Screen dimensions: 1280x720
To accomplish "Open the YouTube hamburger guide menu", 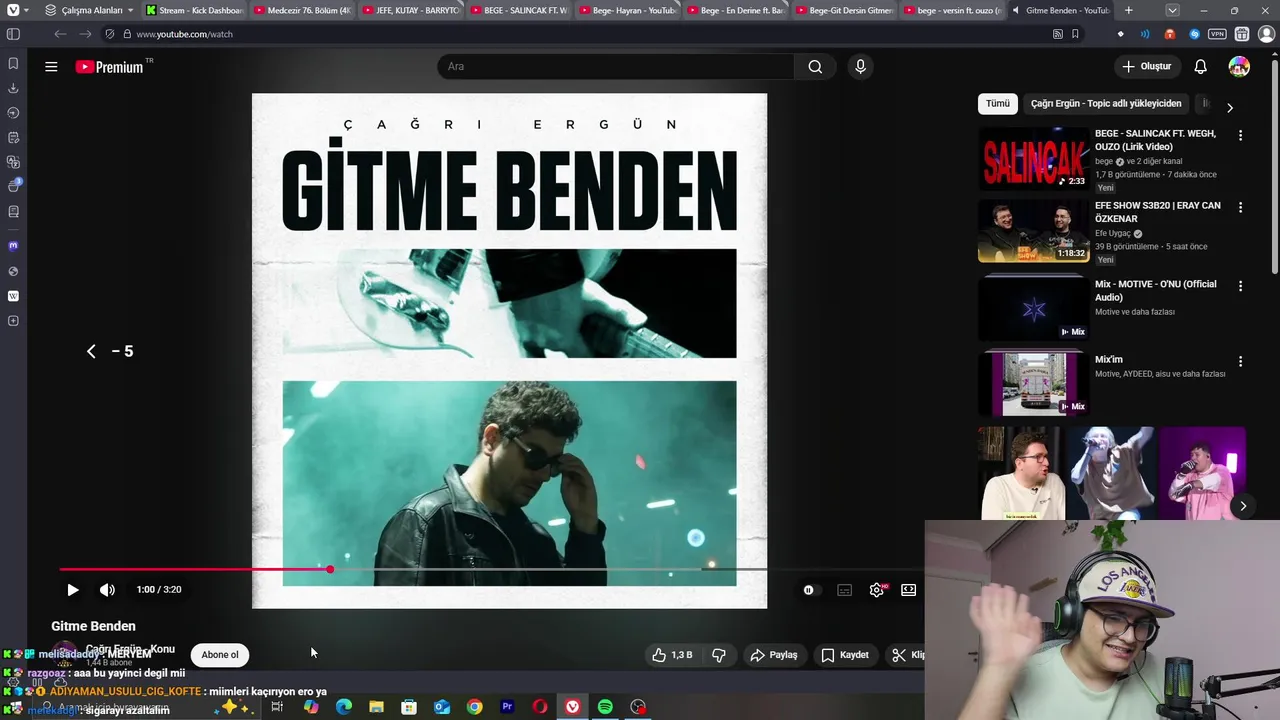I will pyautogui.click(x=51, y=67).
